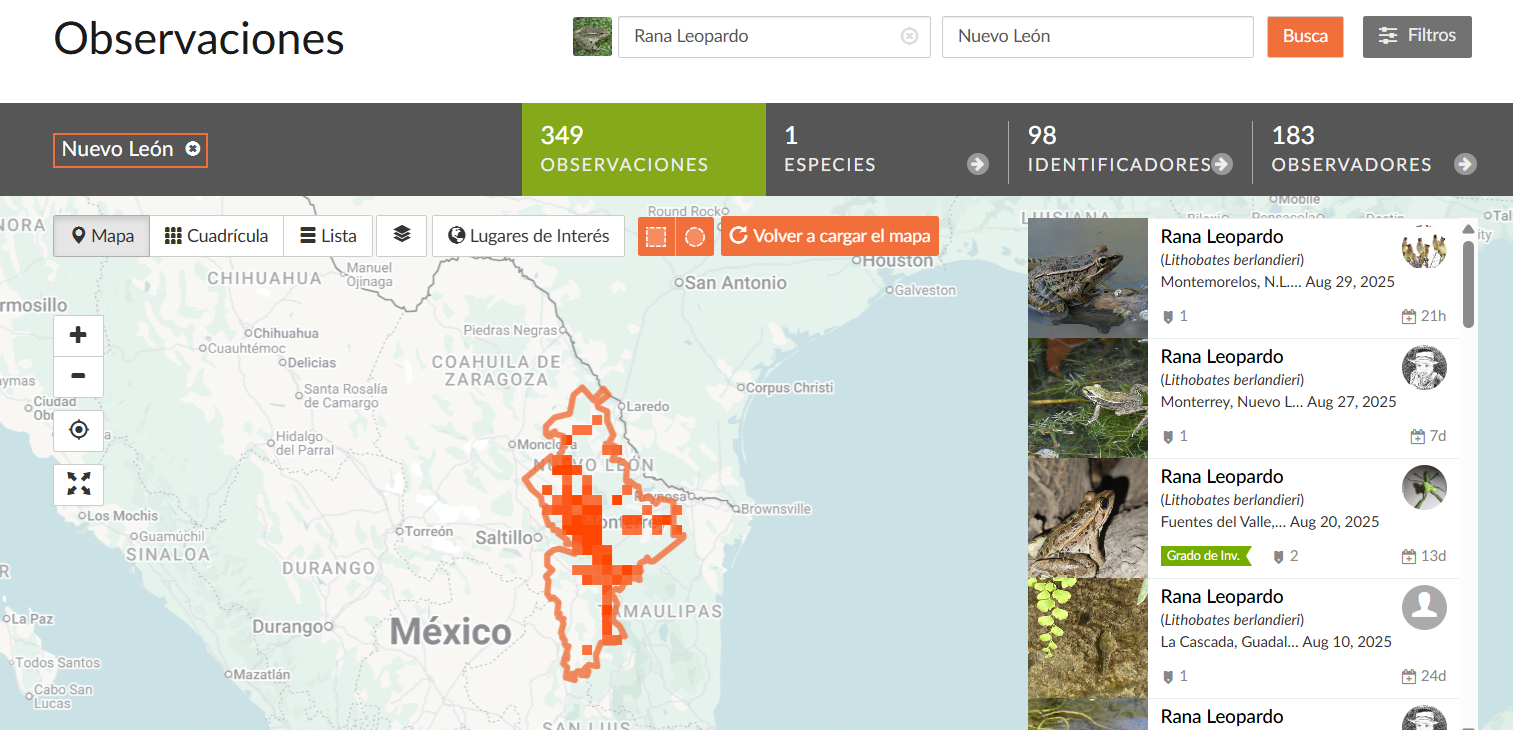
Task: Open Lugares de Interés menu
Action: click(528, 236)
